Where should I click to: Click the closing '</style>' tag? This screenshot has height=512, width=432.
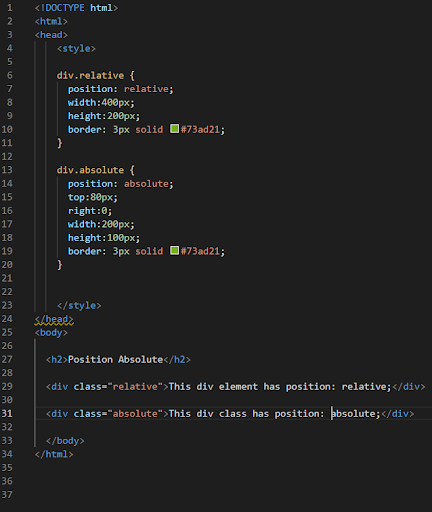pos(79,305)
